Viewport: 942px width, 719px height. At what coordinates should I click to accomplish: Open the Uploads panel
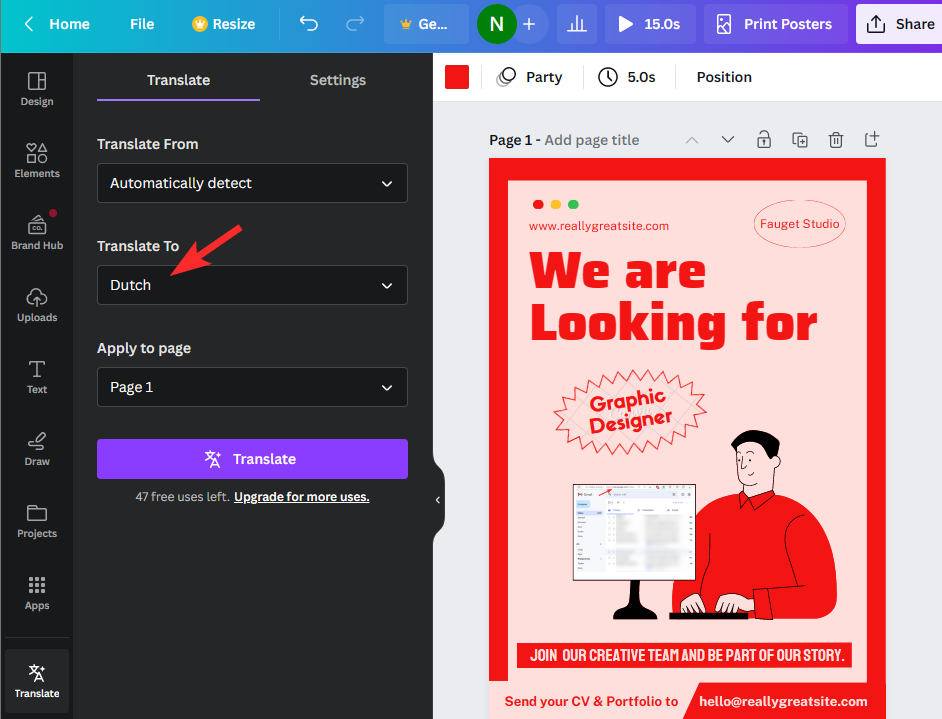[37, 304]
